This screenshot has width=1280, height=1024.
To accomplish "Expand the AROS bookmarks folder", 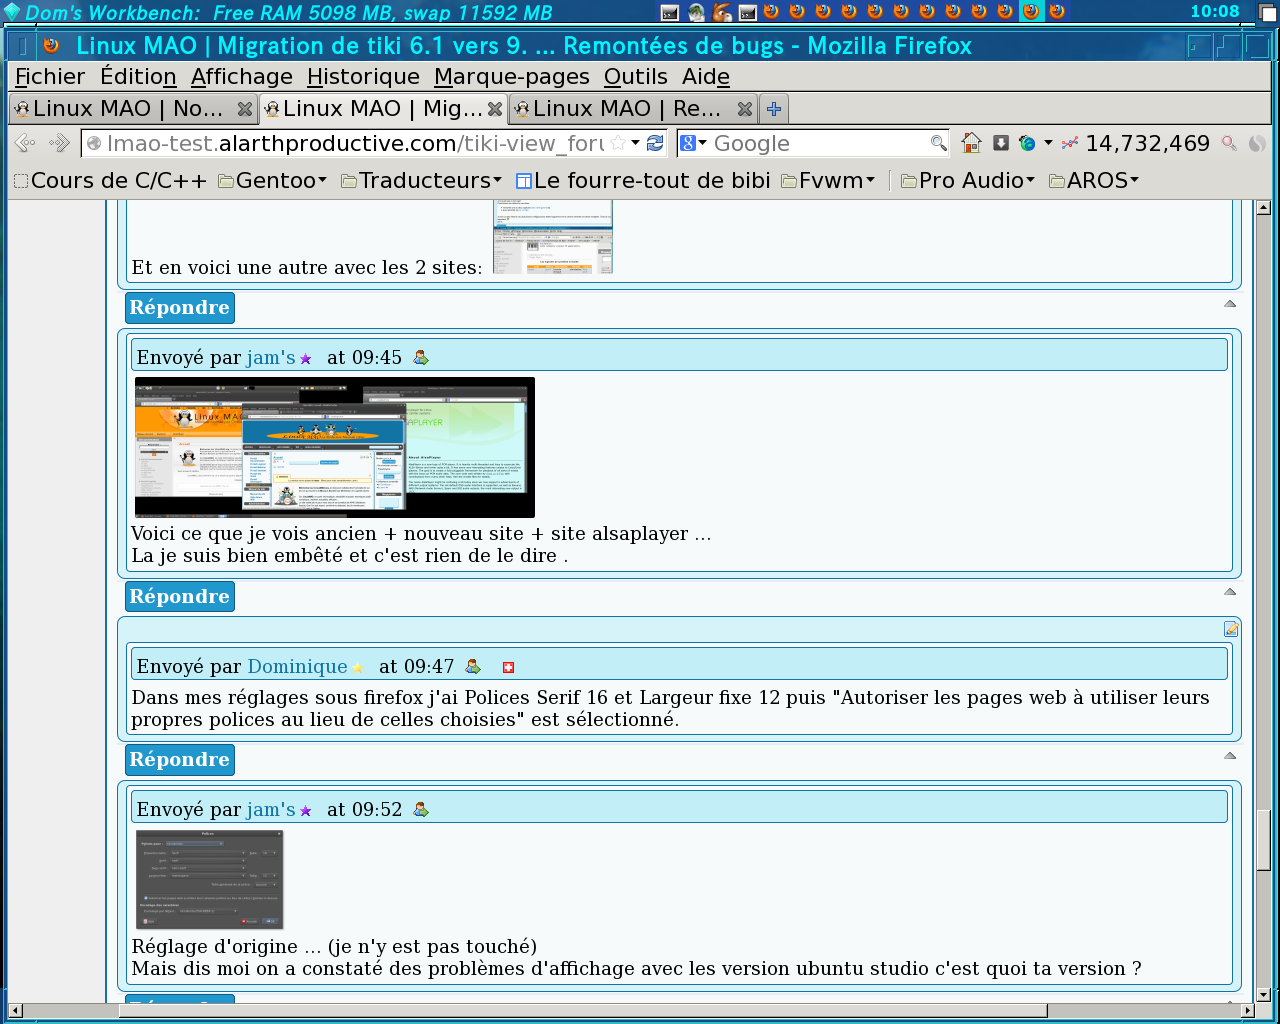I will coord(1094,180).
